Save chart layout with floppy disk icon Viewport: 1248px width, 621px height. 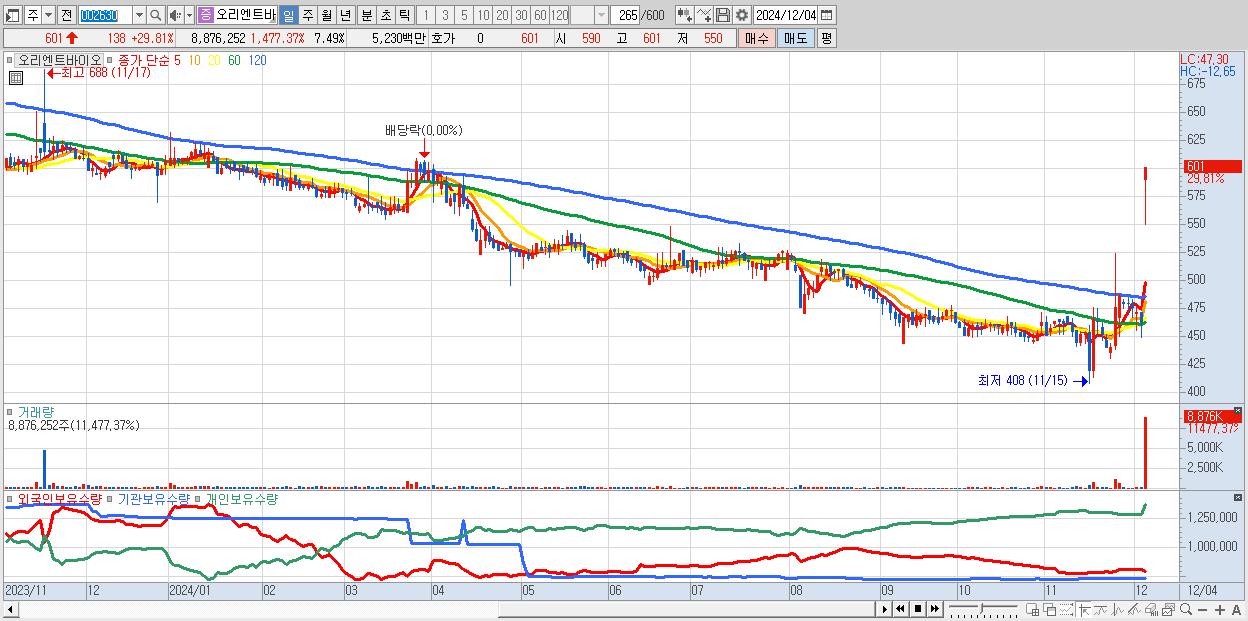click(x=723, y=15)
